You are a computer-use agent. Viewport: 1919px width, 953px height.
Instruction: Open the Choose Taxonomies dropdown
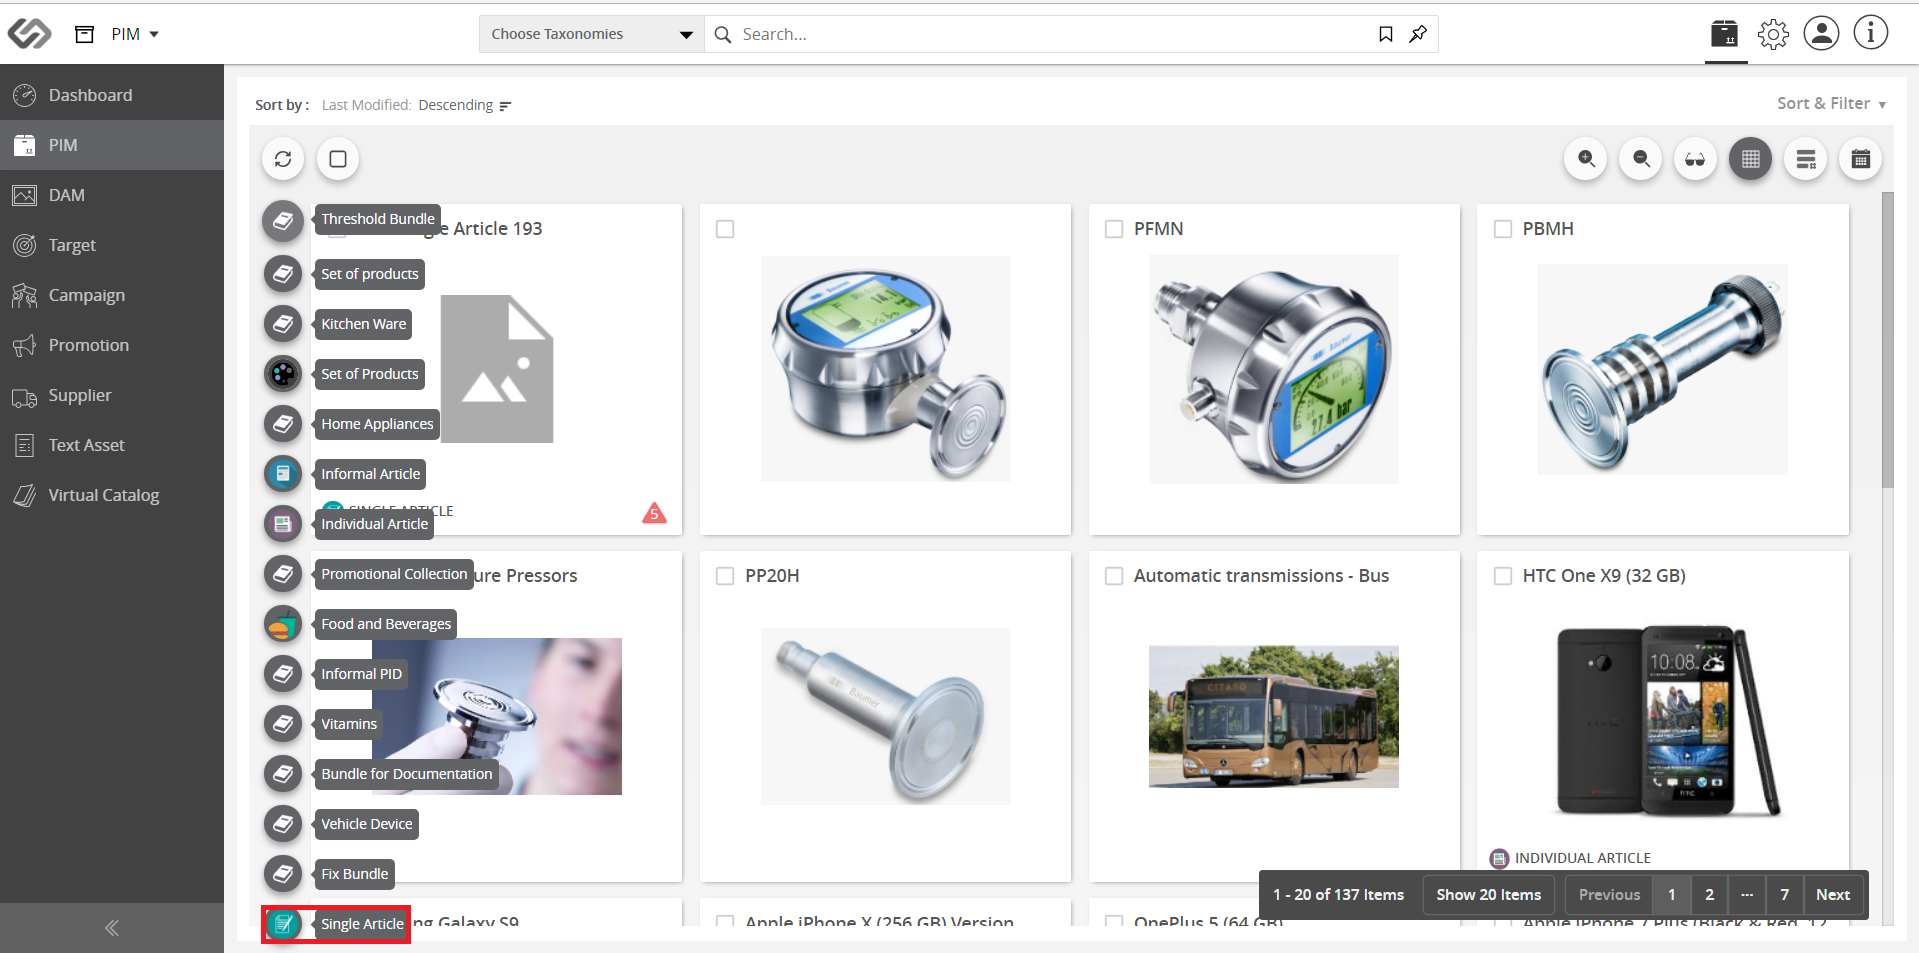coord(592,34)
